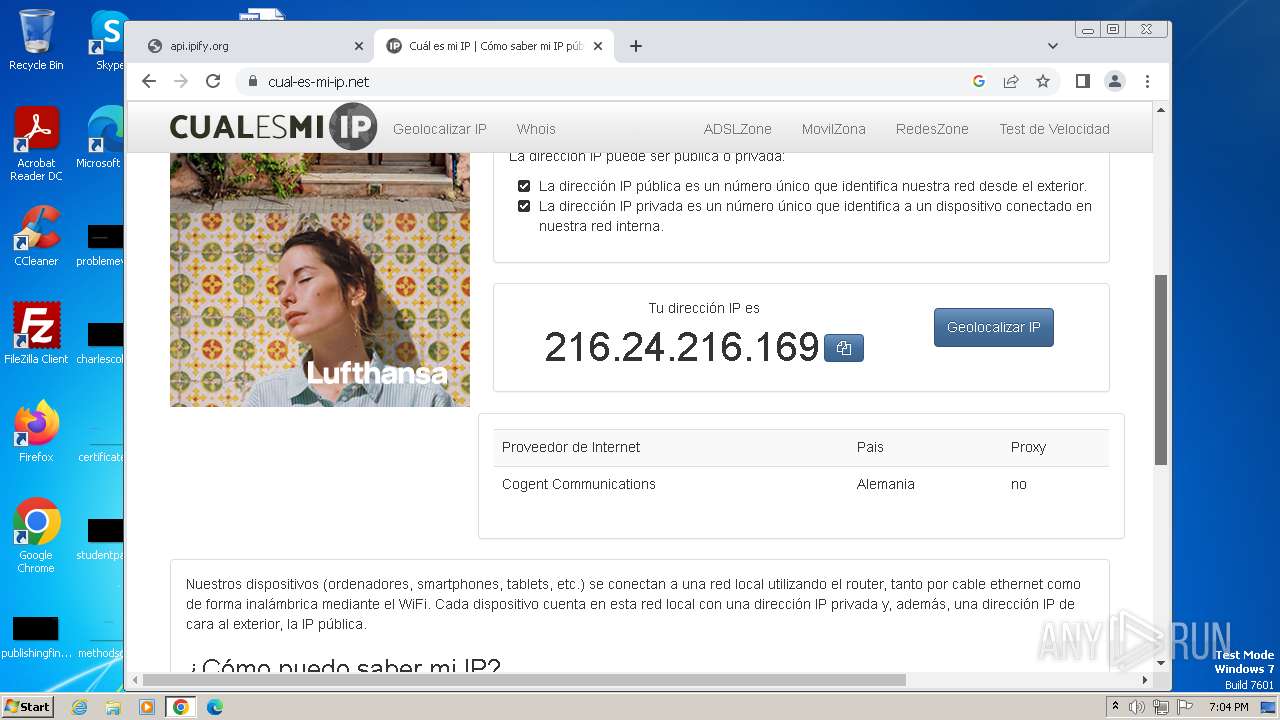Screen dimensions: 1280x720
Task: Click the lock icon in the address bar
Action: pyautogui.click(x=252, y=82)
